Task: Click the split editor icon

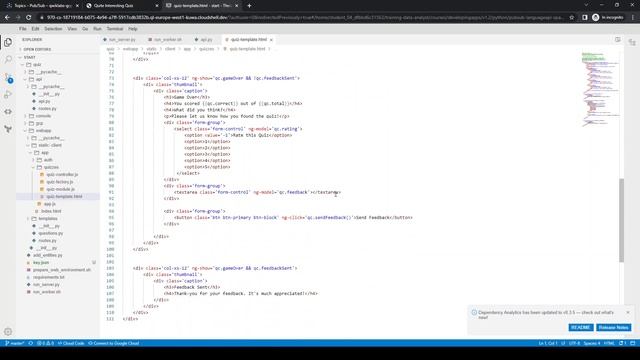Action: point(618,40)
